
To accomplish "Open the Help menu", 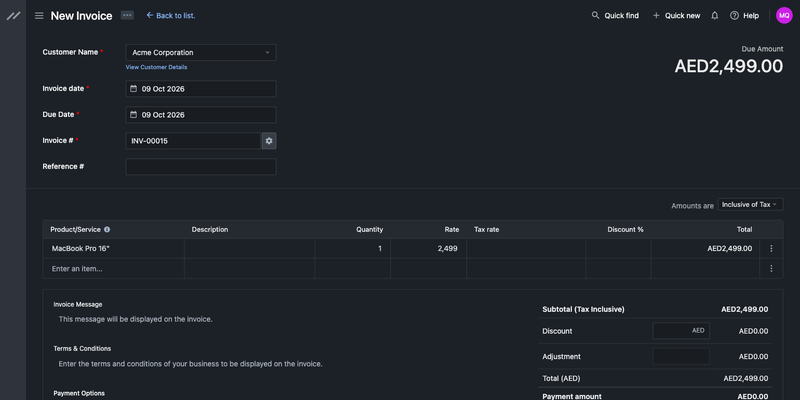I will [744, 16].
